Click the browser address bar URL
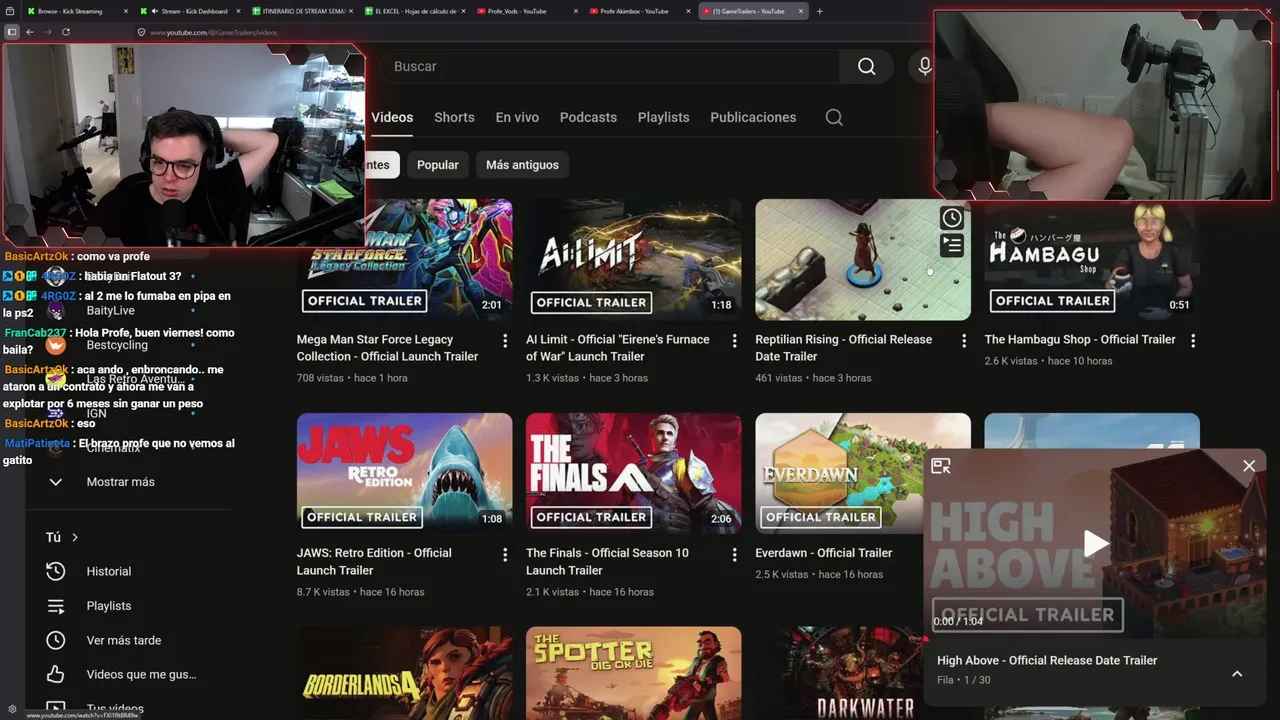Image resolution: width=1280 pixels, height=720 pixels. coord(214,32)
